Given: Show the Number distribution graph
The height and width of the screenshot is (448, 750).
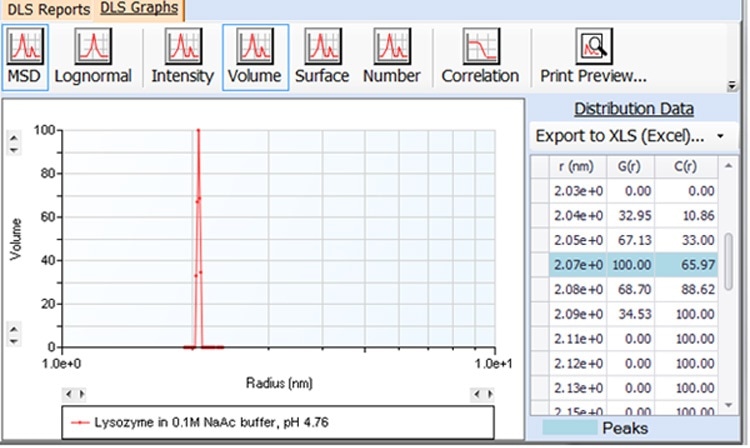Looking at the screenshot, I should [391, 56].
